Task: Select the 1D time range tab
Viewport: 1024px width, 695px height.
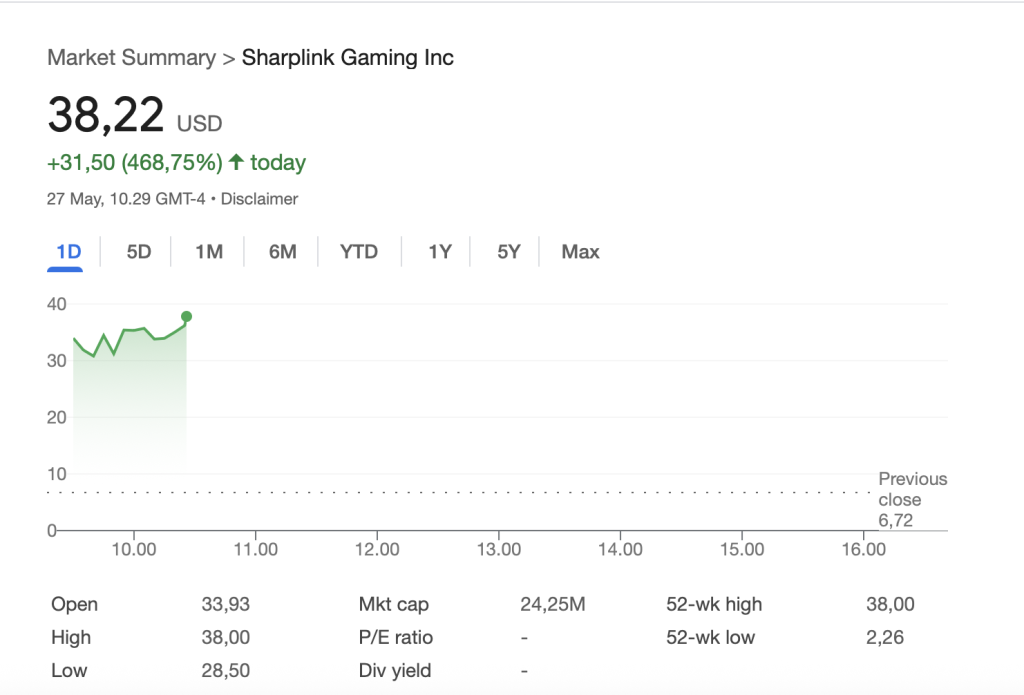Action: [68, 252]
